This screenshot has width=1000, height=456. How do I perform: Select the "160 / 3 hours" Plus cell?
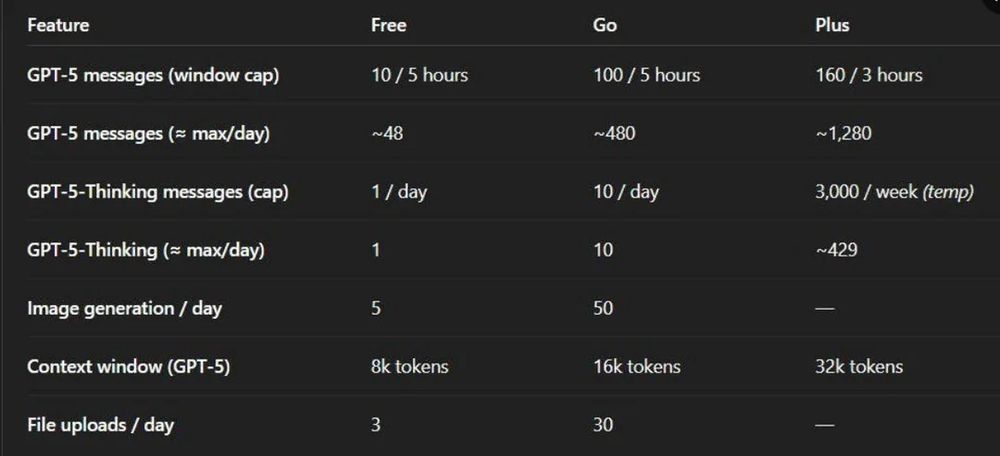pyautogui.click(x=868, y=75)
